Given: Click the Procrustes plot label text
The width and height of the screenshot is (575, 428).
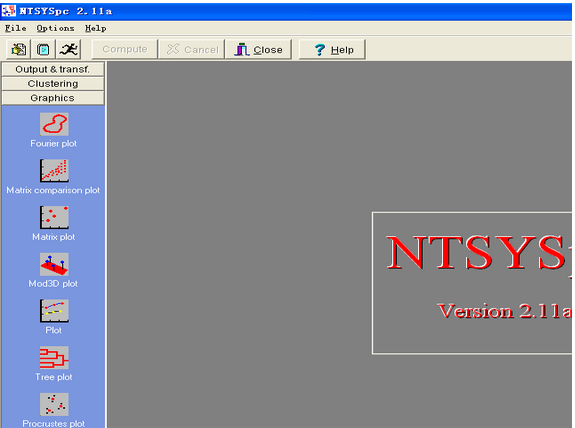Looking at the screenshot, I should pos(54,424).
